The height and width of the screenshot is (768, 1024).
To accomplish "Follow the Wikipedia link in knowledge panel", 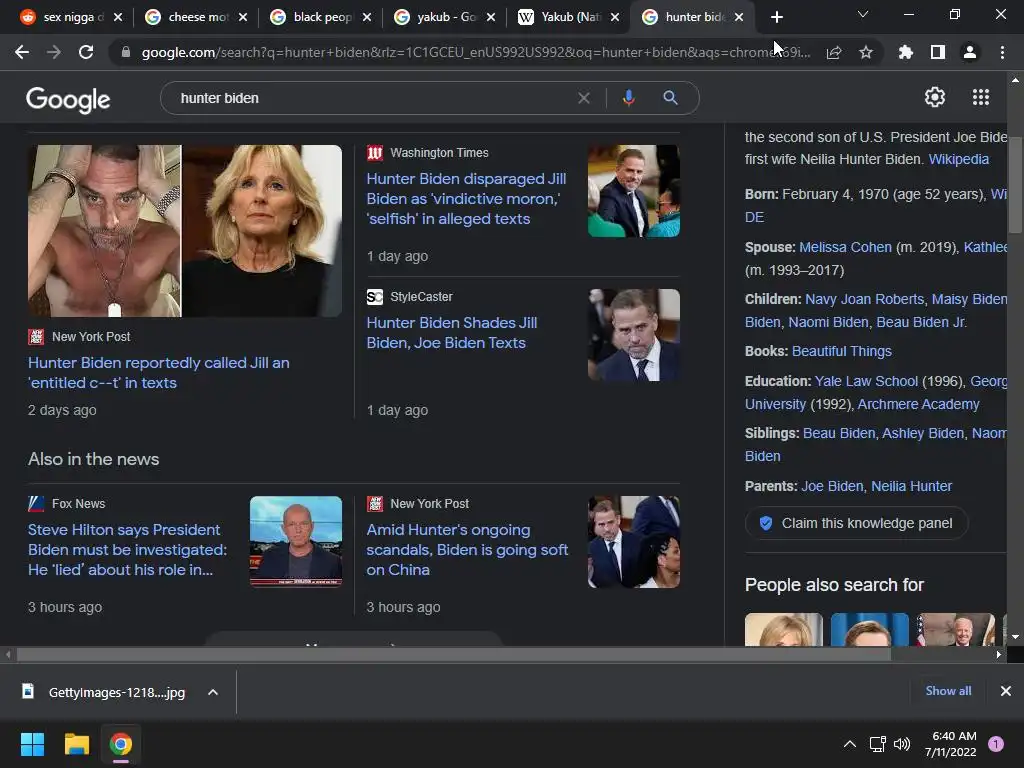I will (959, 159).
